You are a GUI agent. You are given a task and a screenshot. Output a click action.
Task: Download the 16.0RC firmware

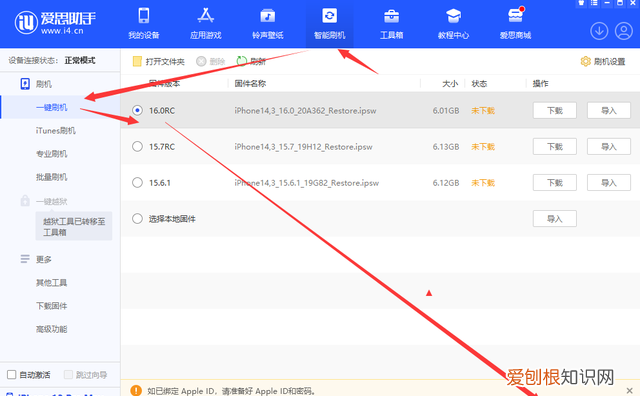pyautogui.click(x=555, y=111)
